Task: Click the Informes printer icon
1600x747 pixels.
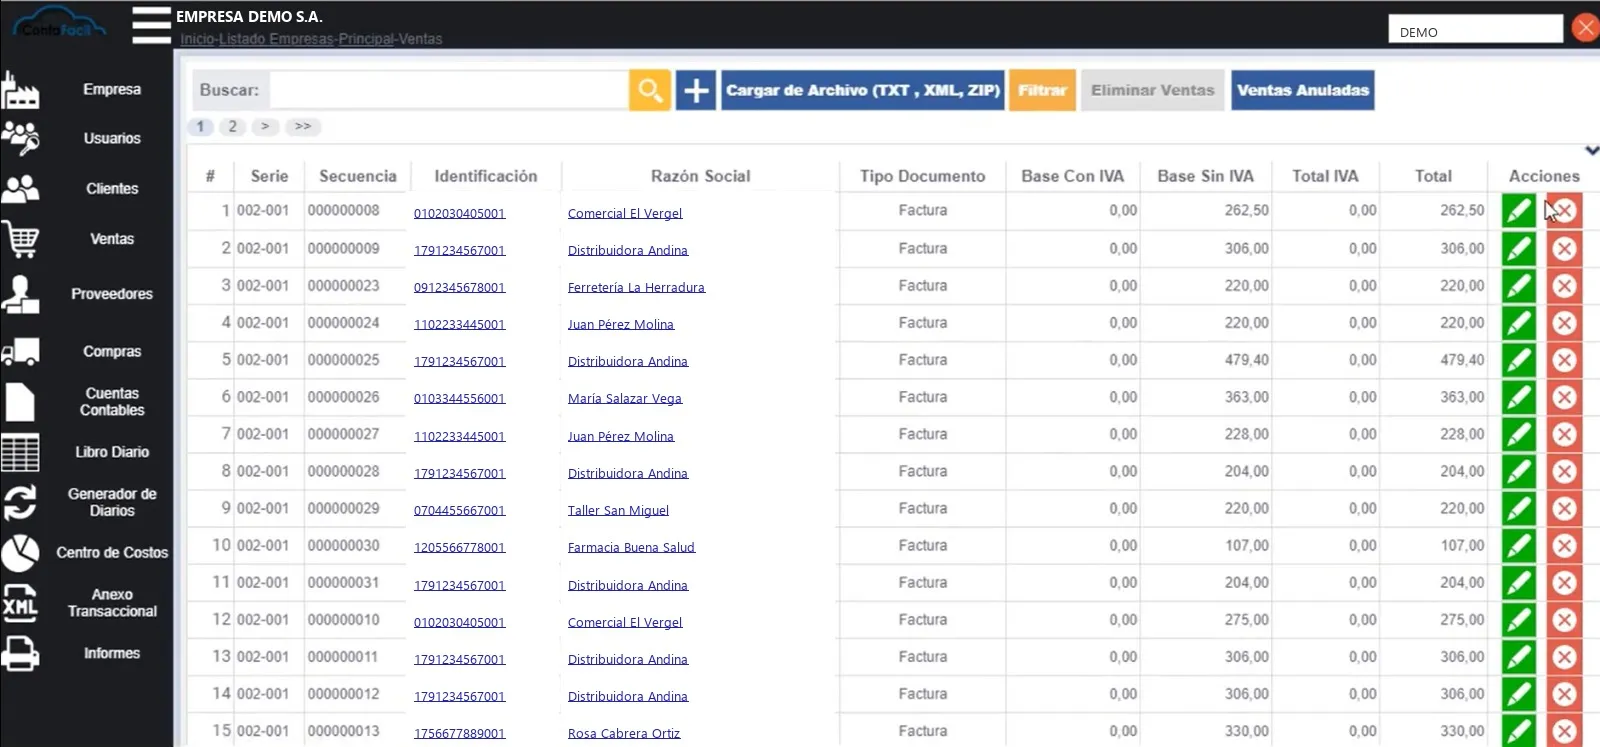Action: click(20, 653)
